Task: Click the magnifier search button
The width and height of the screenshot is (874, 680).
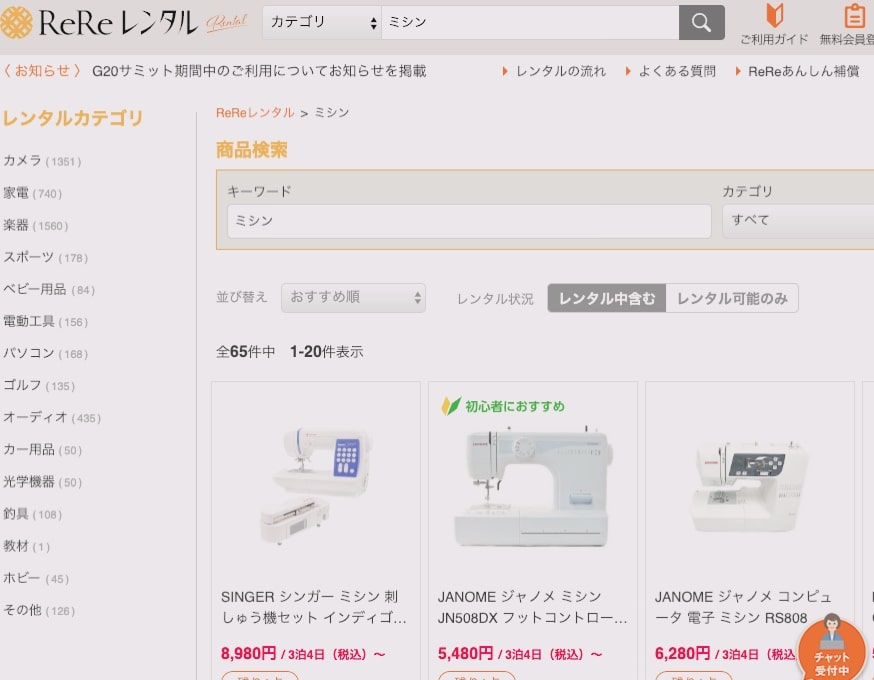Action: [701, 22]
